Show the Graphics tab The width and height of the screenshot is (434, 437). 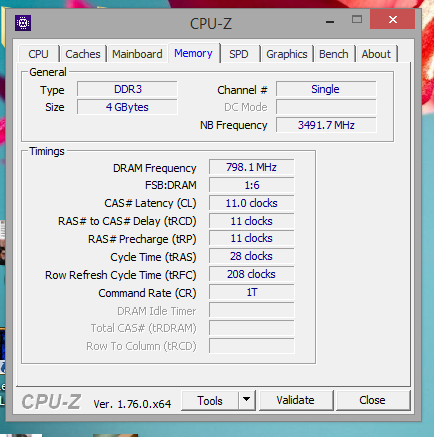tap(287, 54)
